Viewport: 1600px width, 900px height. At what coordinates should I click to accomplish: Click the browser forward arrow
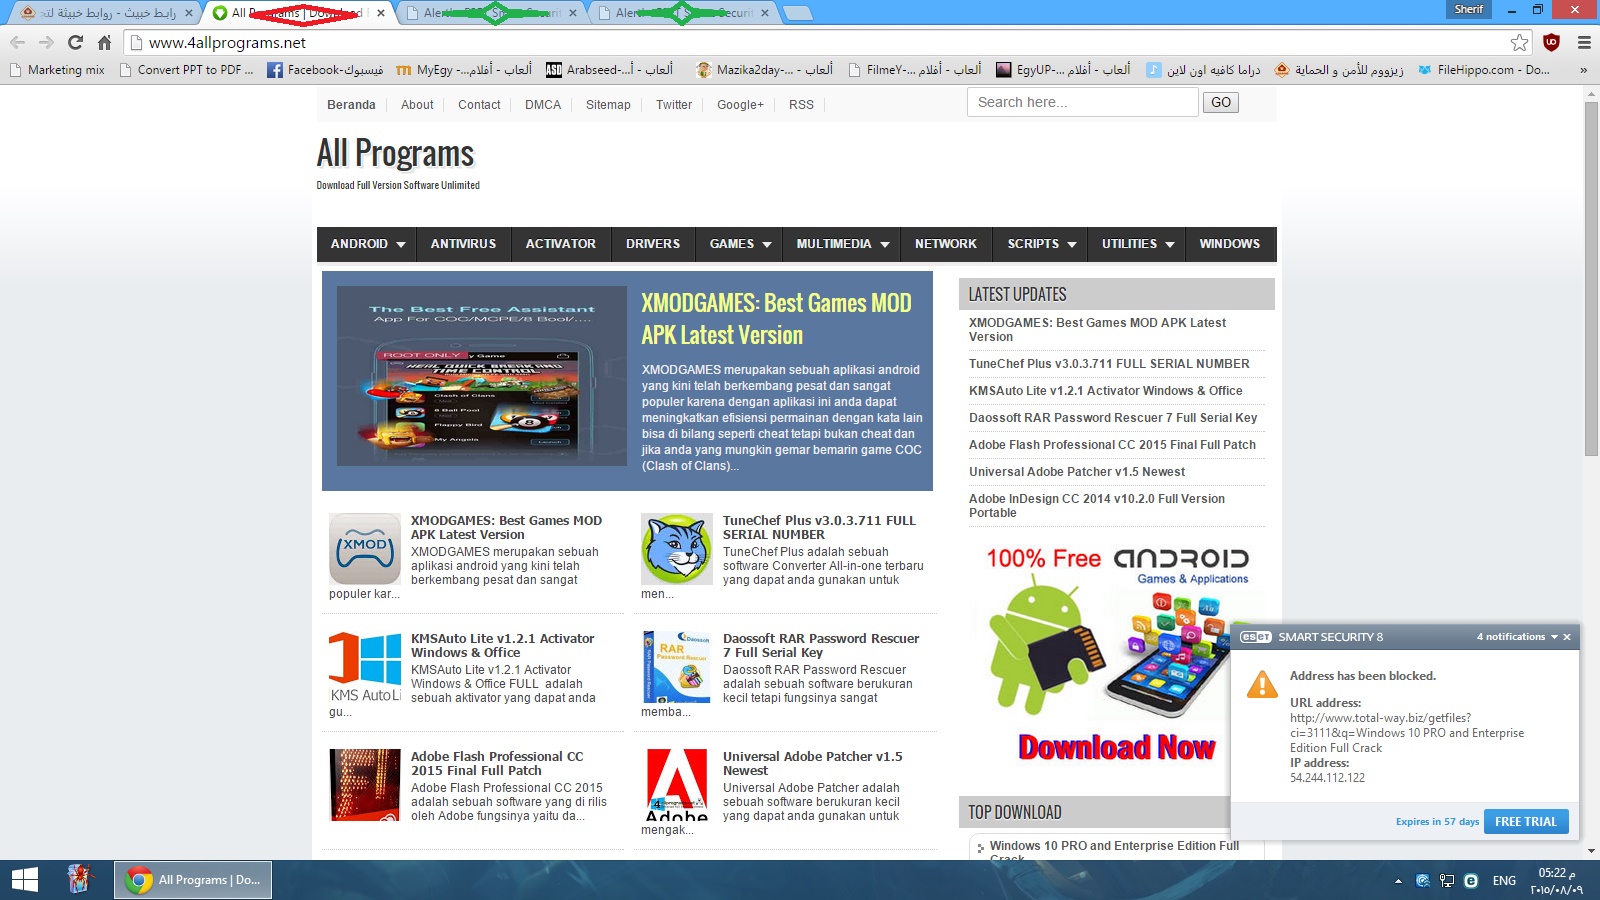[46, 42]
